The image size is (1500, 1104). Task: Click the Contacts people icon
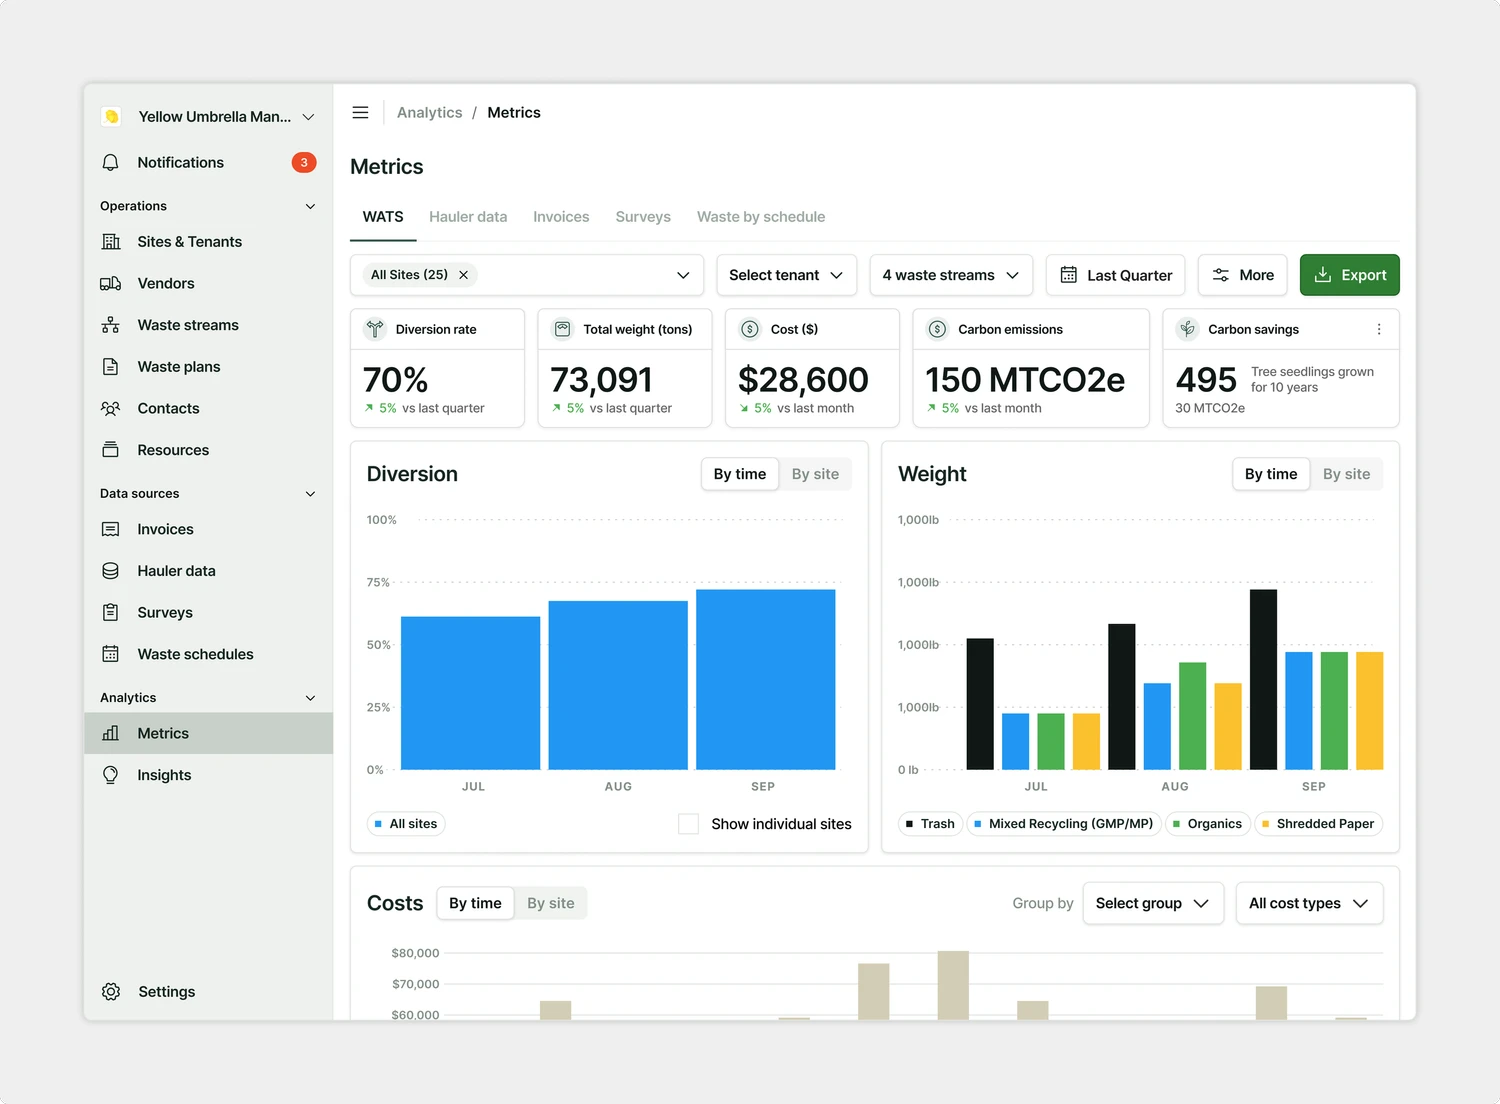tap(111, 408)
